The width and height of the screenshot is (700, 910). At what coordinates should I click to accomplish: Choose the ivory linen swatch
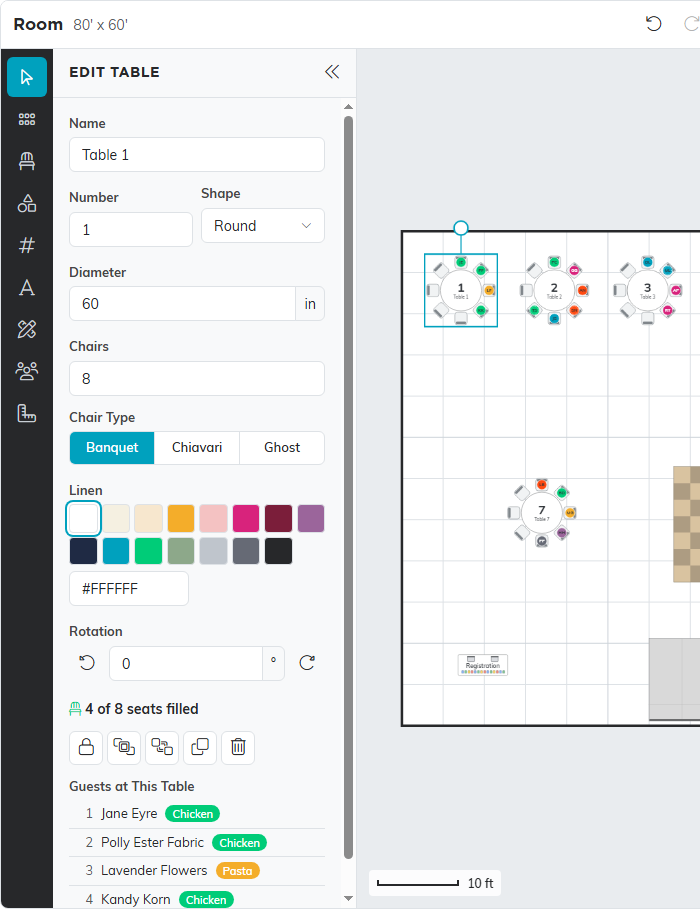[116, 518]
